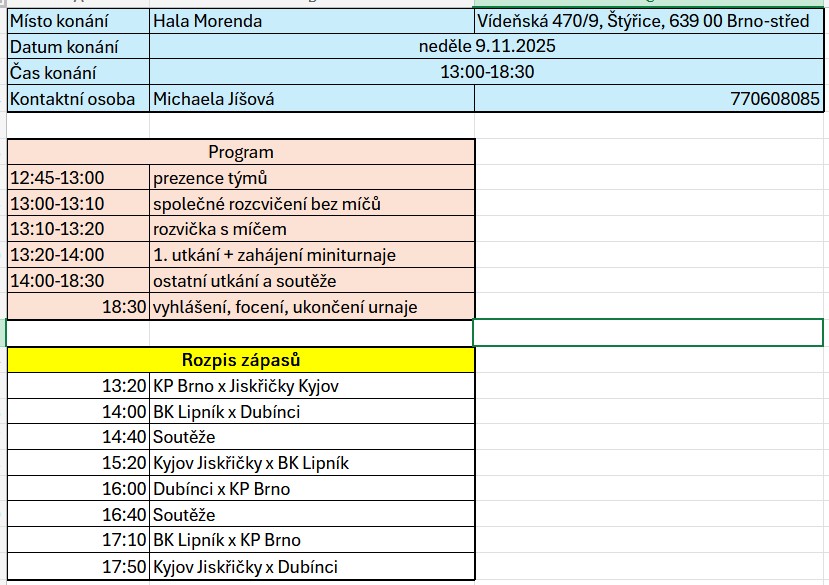Click the "prezence týmů" cell
This screenshot has height=585, width=829.
pos(310,178)
